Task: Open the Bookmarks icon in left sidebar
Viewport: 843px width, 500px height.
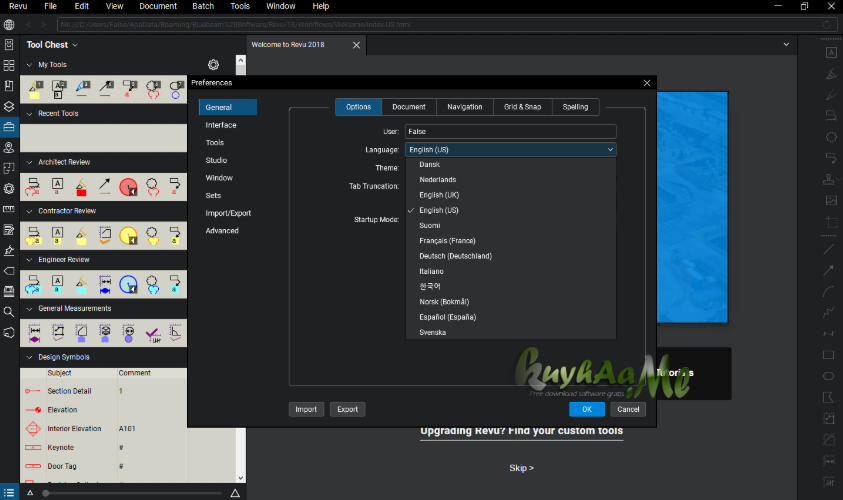Action: pyautogui.click(x=9, y=85)
